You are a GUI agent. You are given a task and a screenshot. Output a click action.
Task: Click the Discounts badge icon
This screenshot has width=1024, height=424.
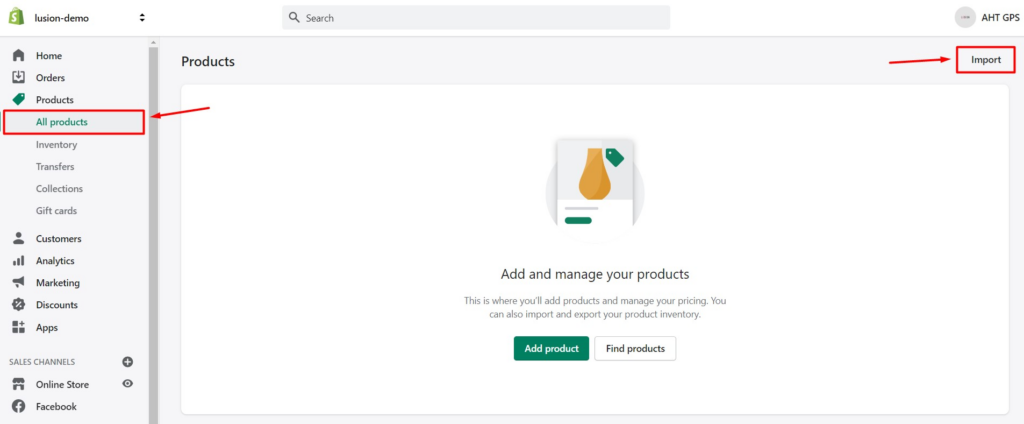tap(18, 304)
